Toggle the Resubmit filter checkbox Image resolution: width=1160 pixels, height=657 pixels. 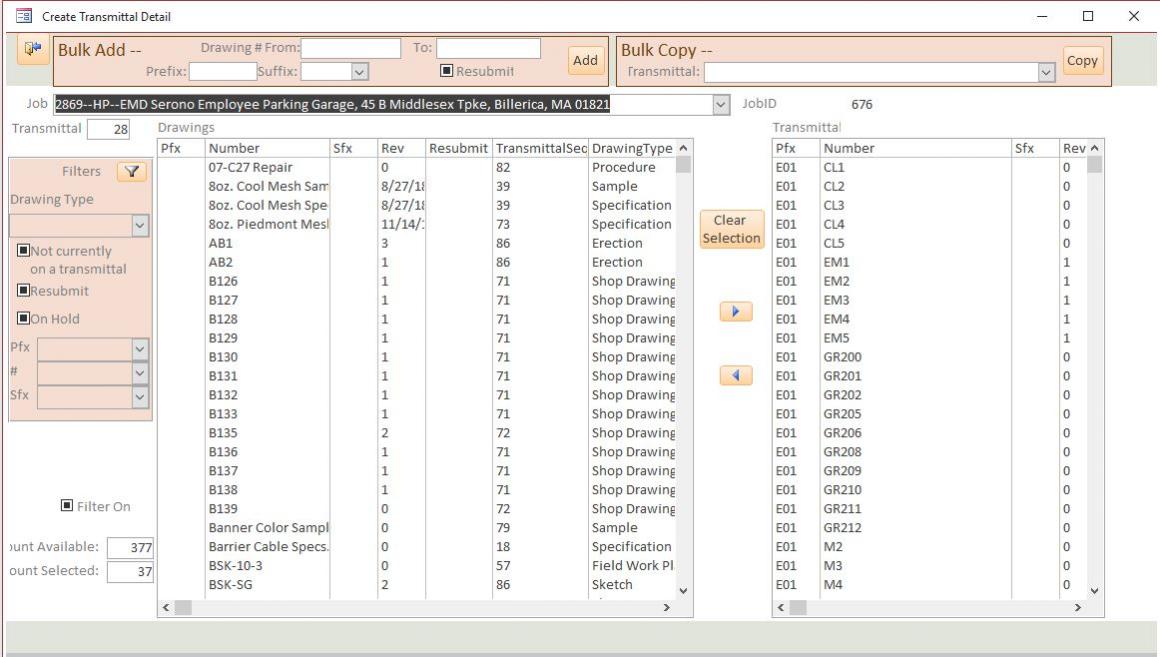pos(24,291)
